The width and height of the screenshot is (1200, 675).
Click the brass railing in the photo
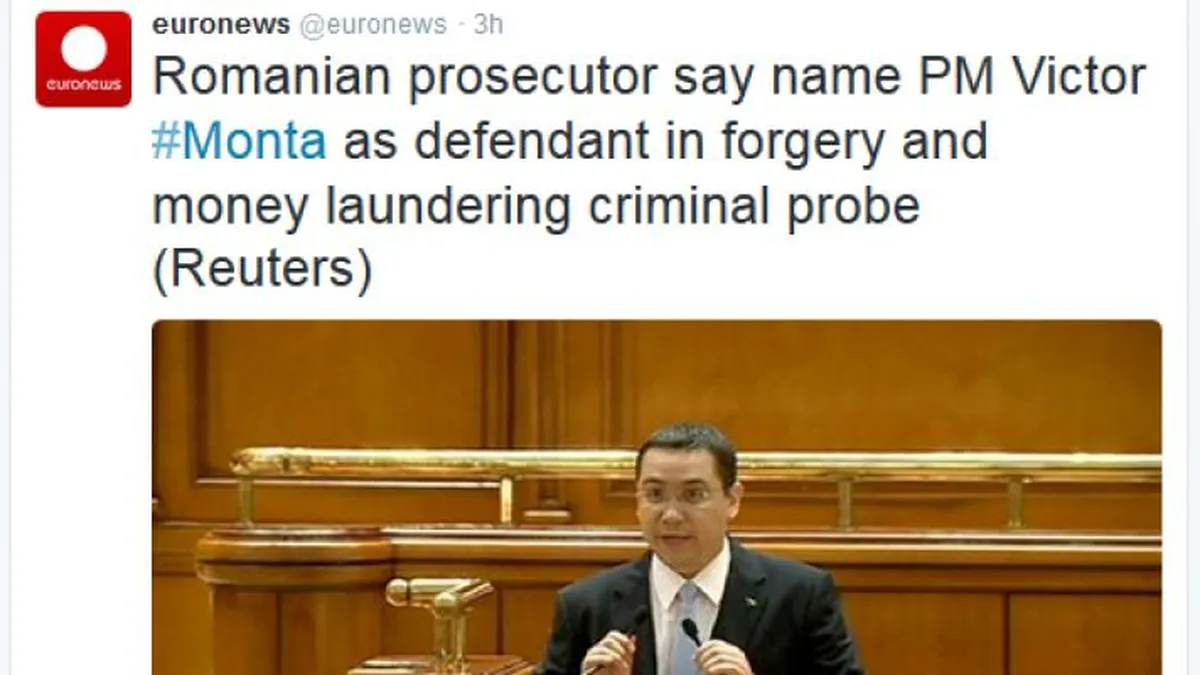[696, 464]
